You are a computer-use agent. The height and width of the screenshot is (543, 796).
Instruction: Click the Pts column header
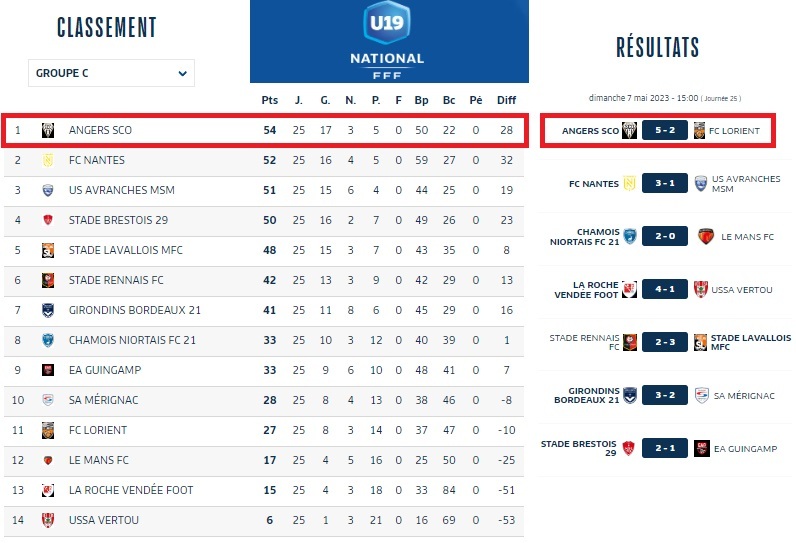(269, 100)
